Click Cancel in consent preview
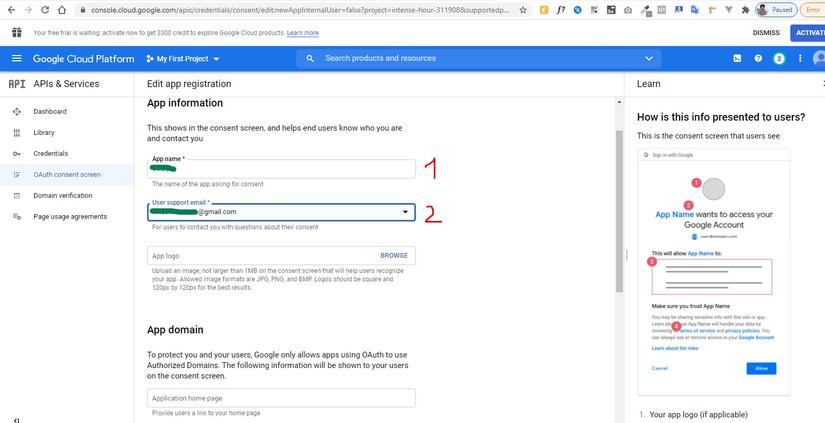825x423 pixels. pyautogui.click(x=659, y=368)
